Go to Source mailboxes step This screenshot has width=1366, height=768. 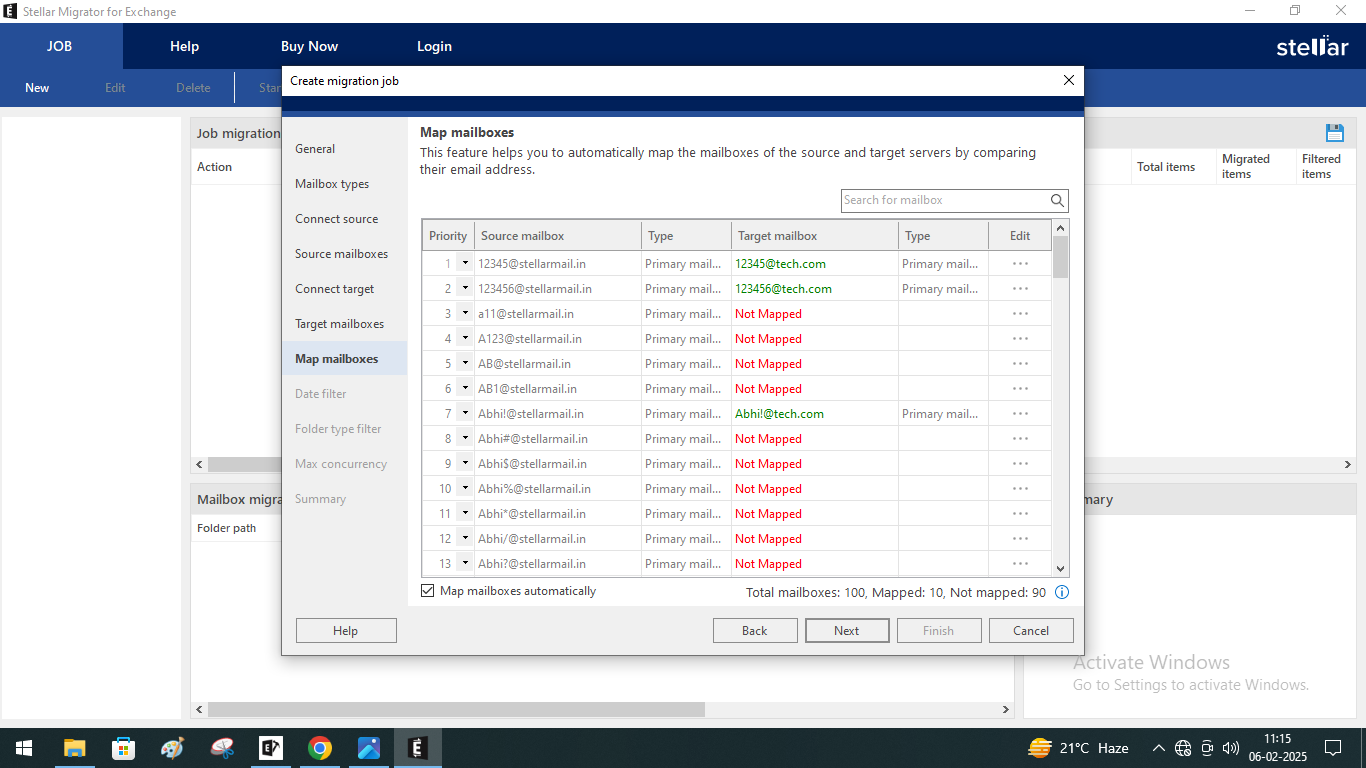pyautogui.click(x=341, y=254)
